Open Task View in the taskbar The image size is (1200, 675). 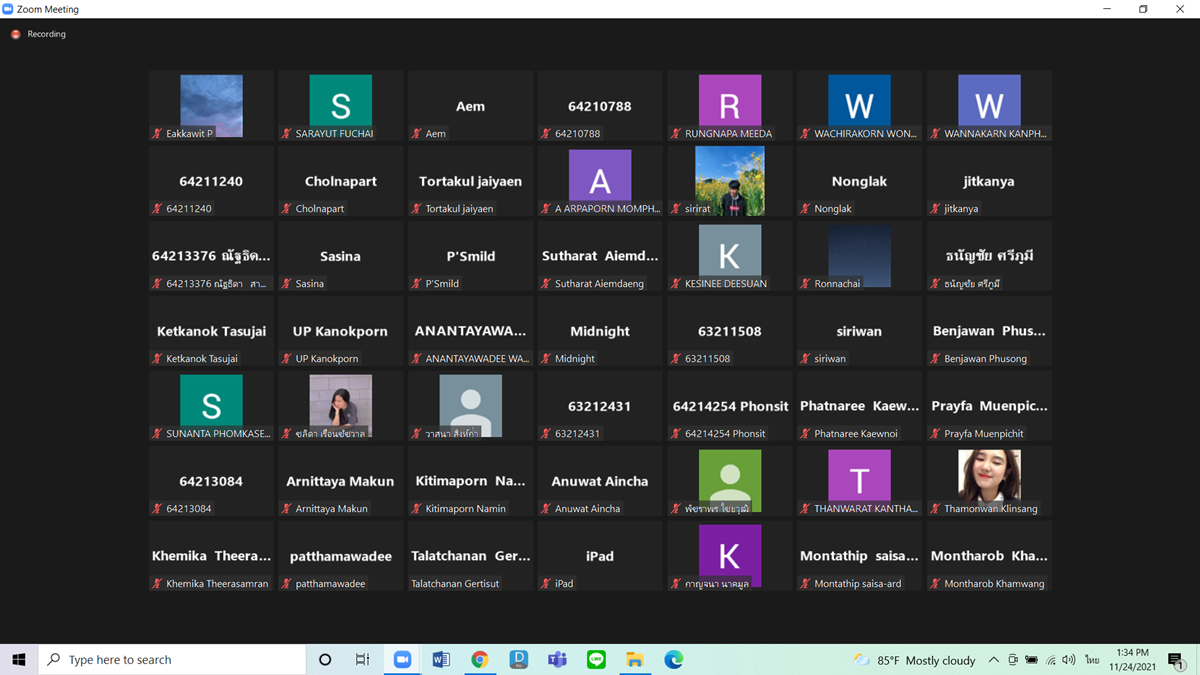pos(363,660)
